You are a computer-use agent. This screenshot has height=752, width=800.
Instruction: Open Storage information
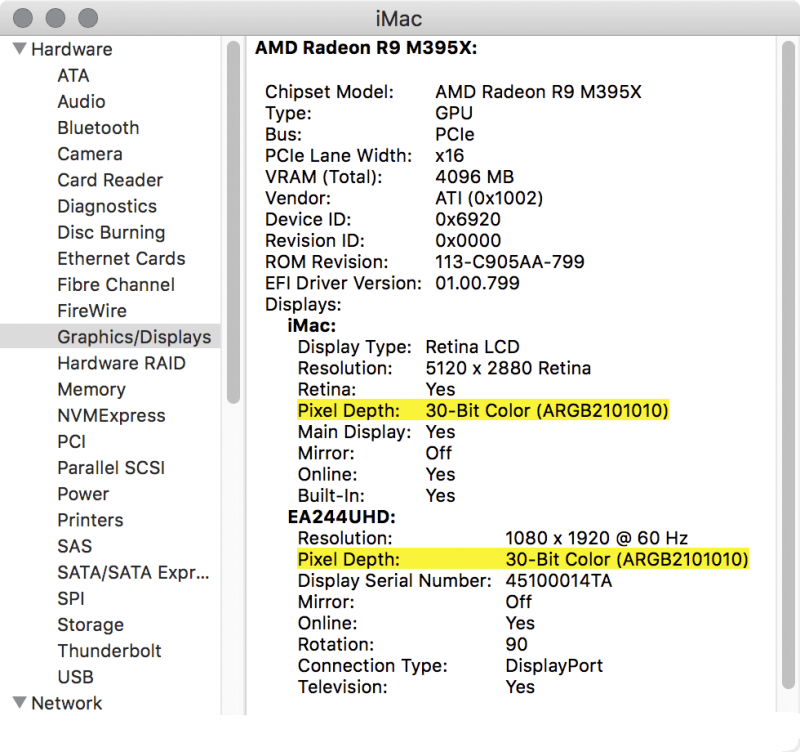click(x=90, y=624)
